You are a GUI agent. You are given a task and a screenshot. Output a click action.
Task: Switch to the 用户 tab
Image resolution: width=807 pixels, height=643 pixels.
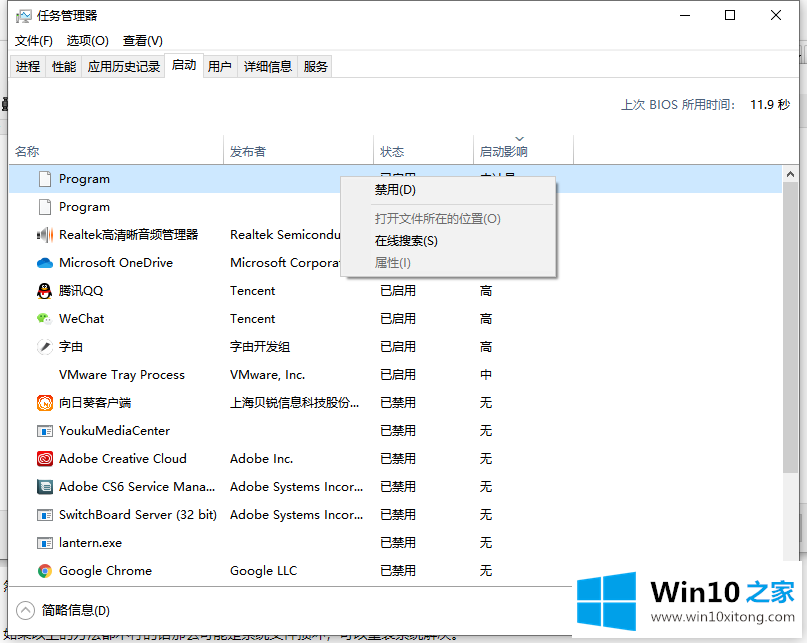click(x=220, y=66)
